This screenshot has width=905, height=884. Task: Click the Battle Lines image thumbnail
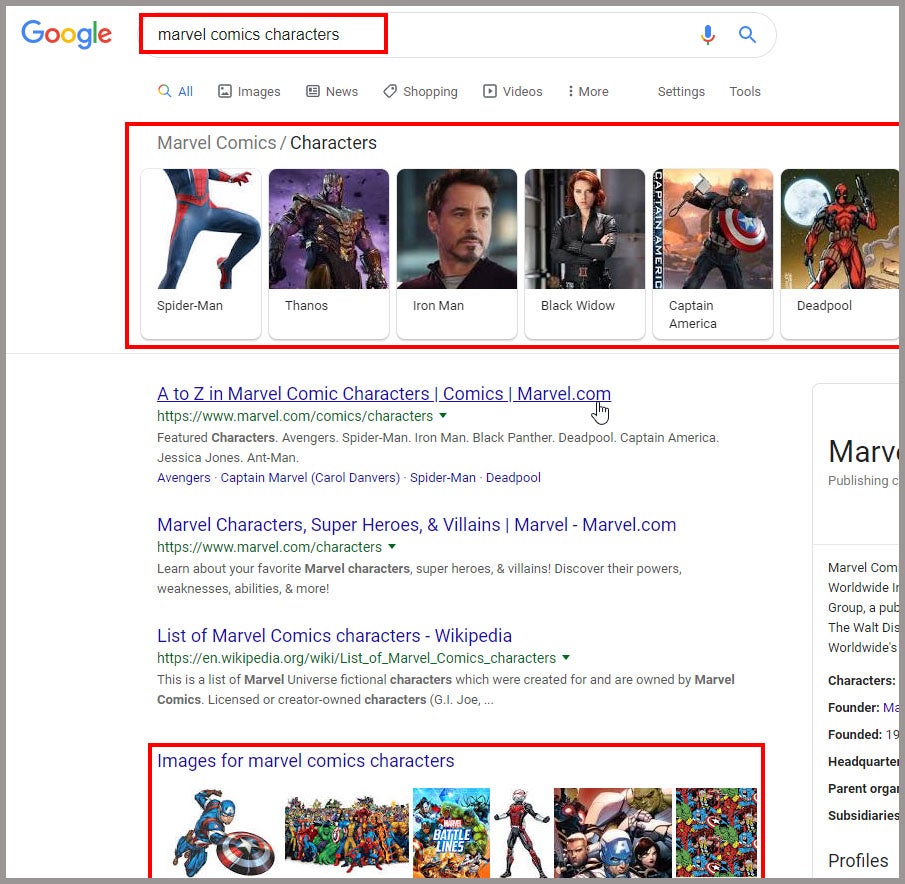(451, 833)
